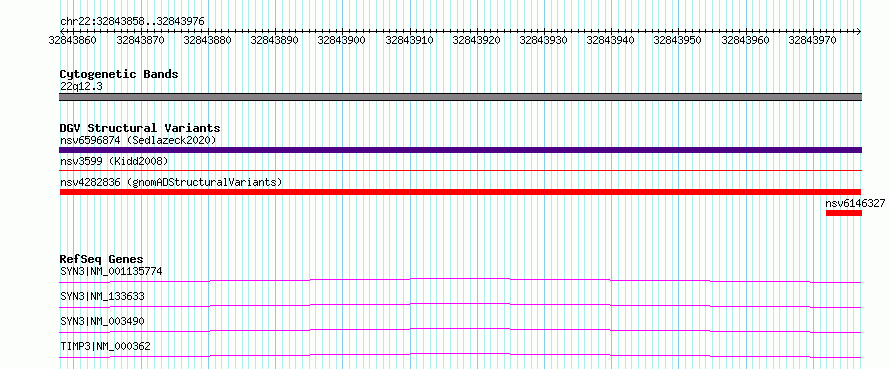Open variant nsv3599 (Kidd2008) label

pyautogui.click(x=114, y=162)
